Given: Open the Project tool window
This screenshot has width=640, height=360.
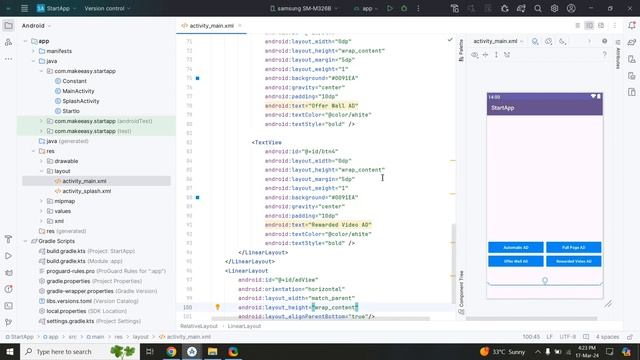Looking at the screenshot, I should (8, 26).
